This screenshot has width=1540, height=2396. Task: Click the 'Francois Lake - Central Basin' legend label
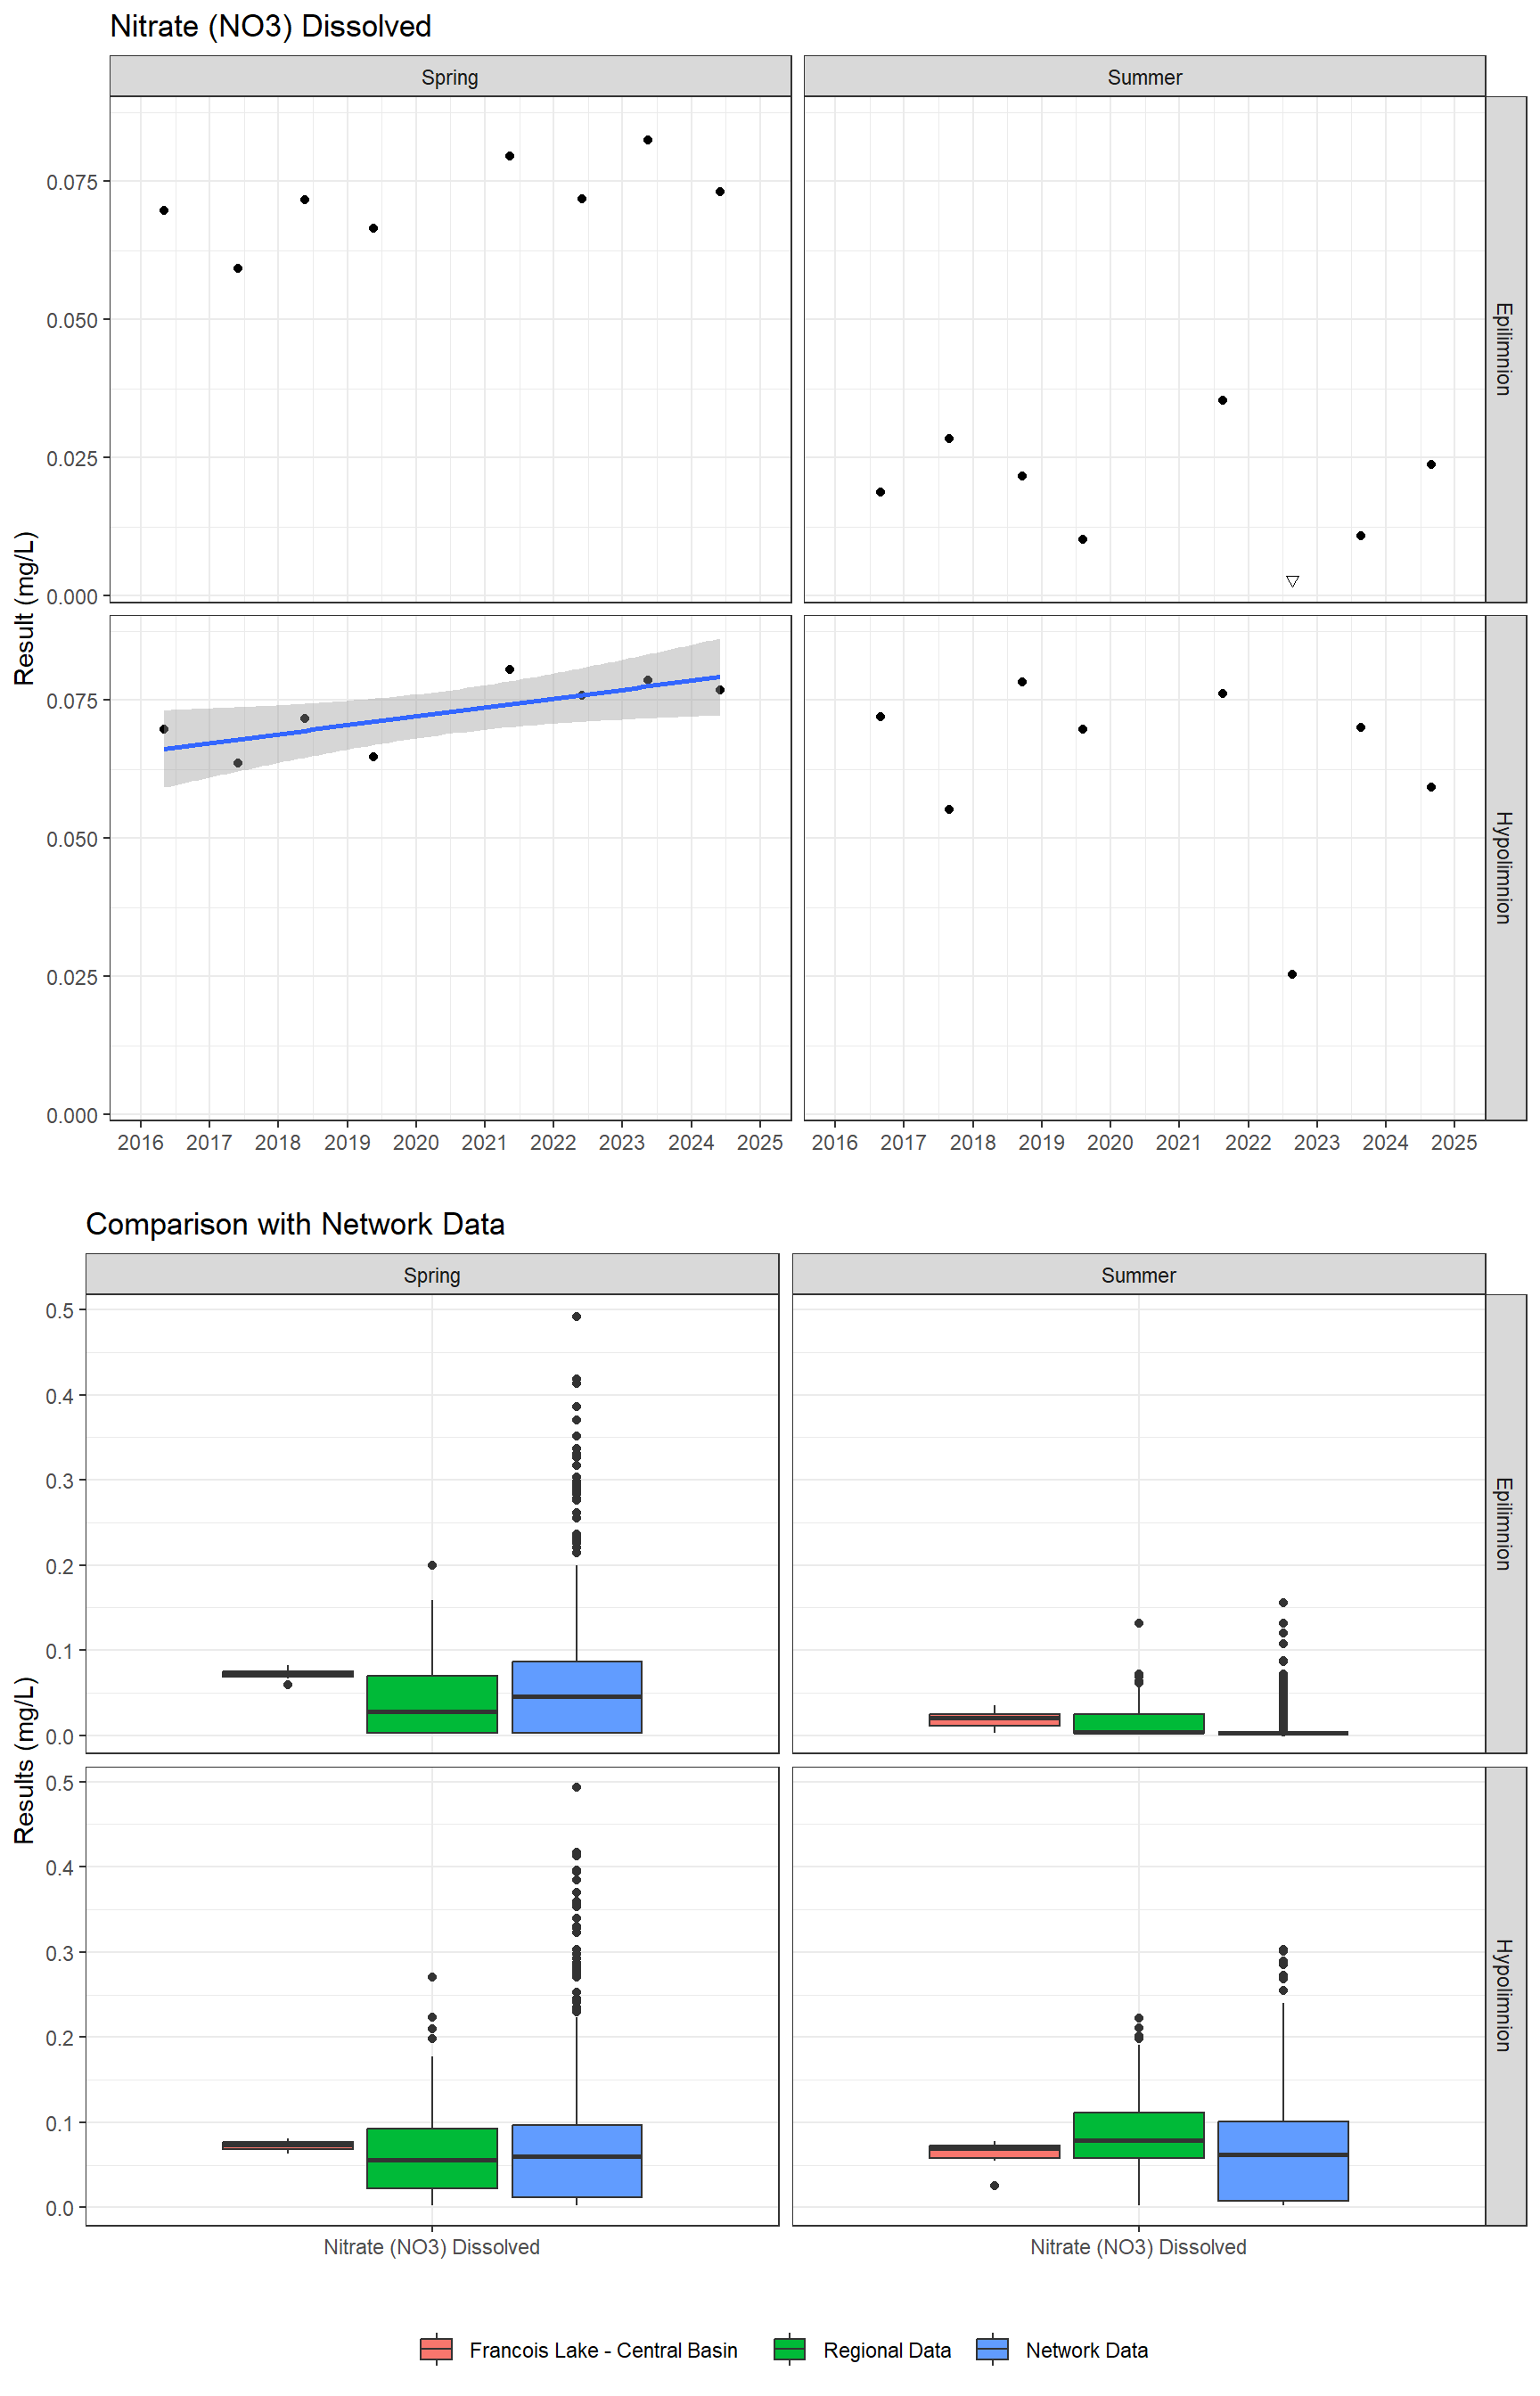(603, 2350)
